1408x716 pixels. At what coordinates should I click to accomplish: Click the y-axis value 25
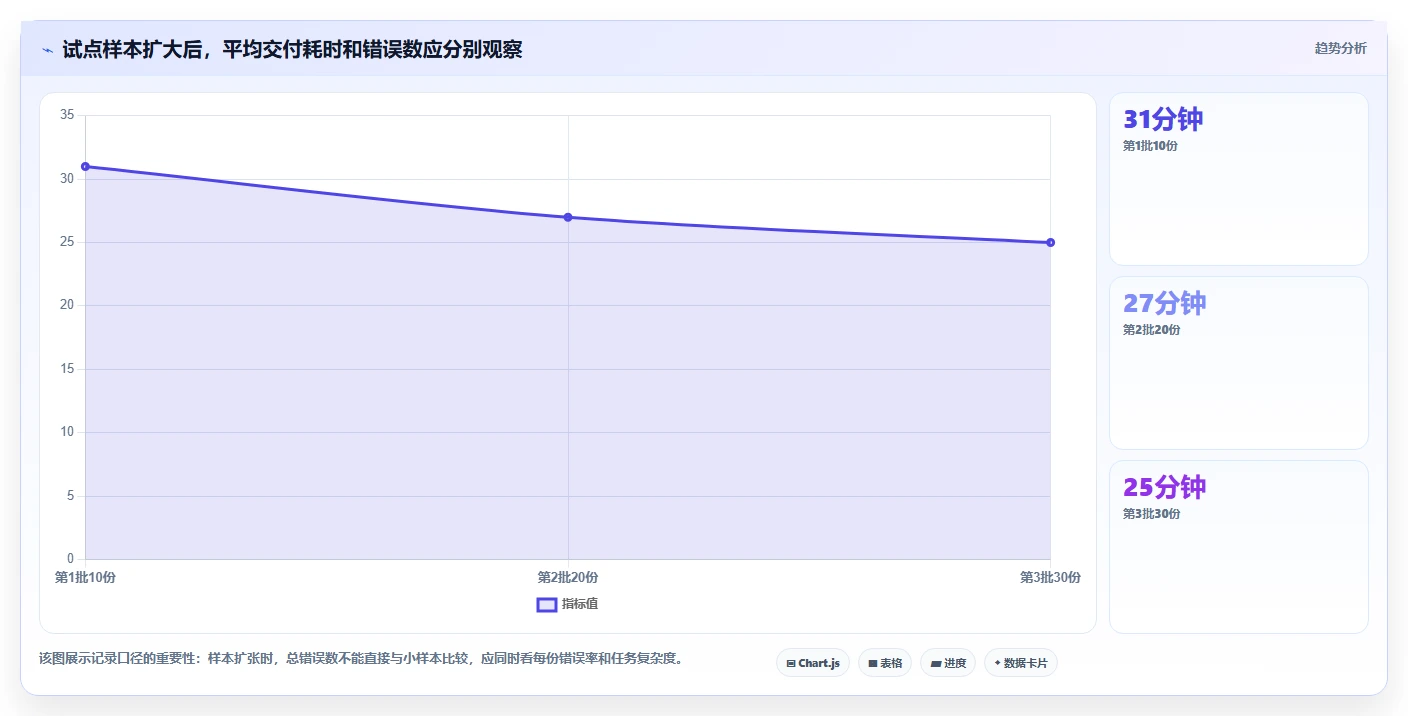67,242
